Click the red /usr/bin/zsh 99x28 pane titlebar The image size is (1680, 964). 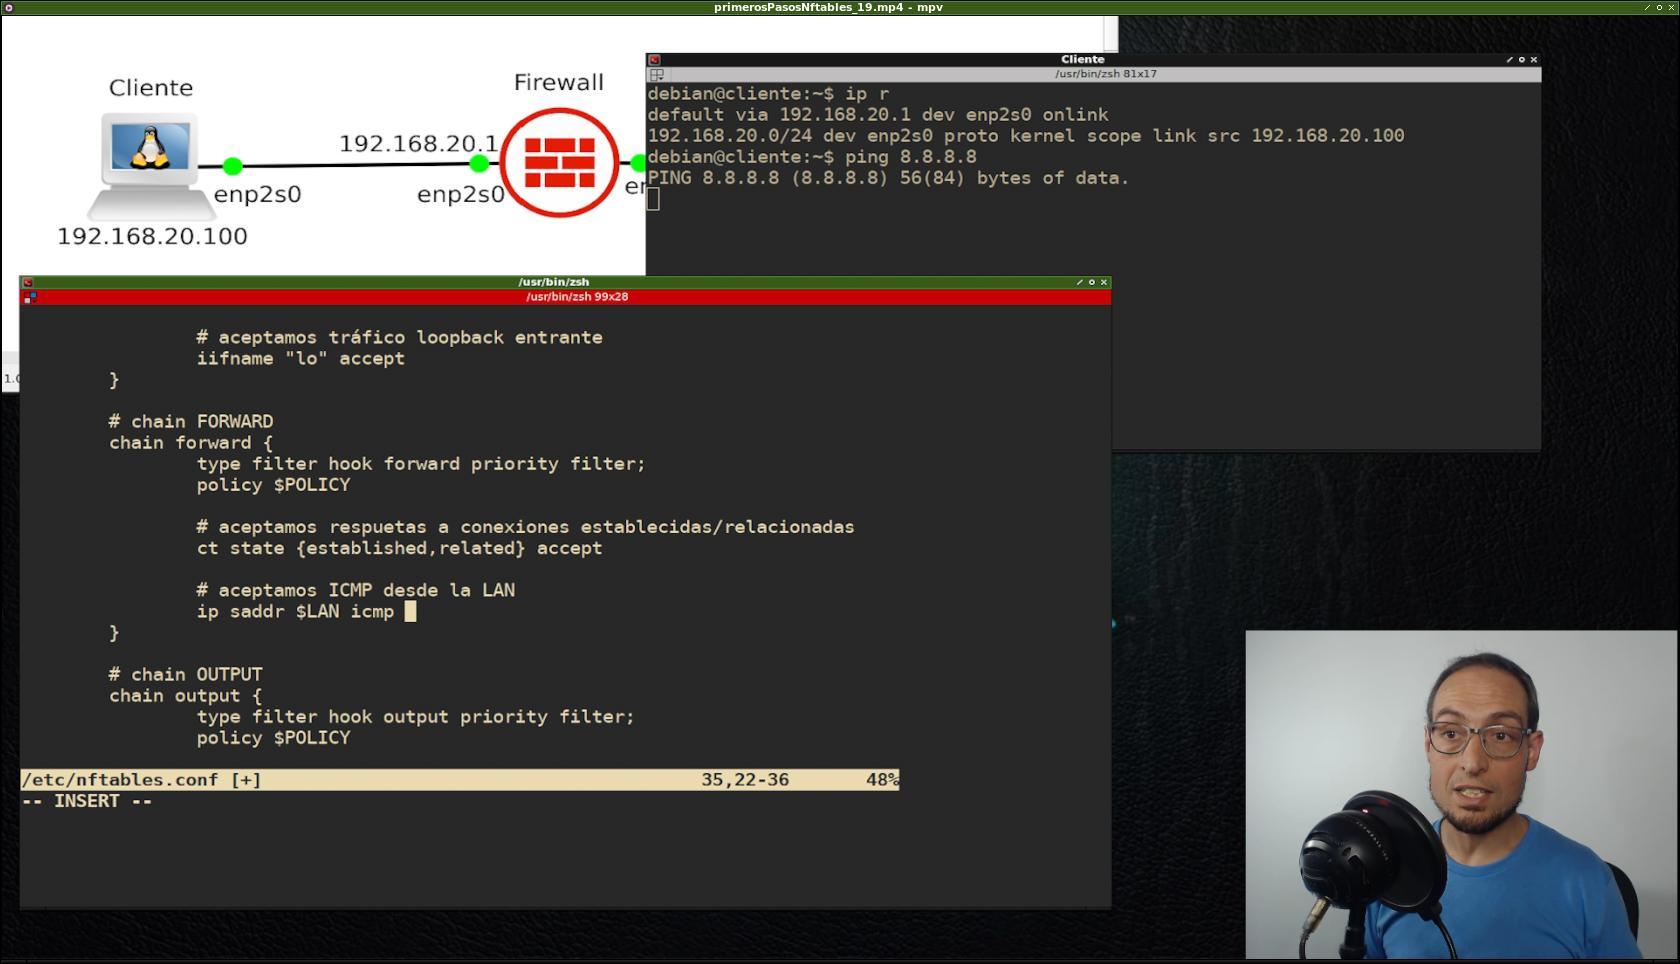click(x=576, y=297)
